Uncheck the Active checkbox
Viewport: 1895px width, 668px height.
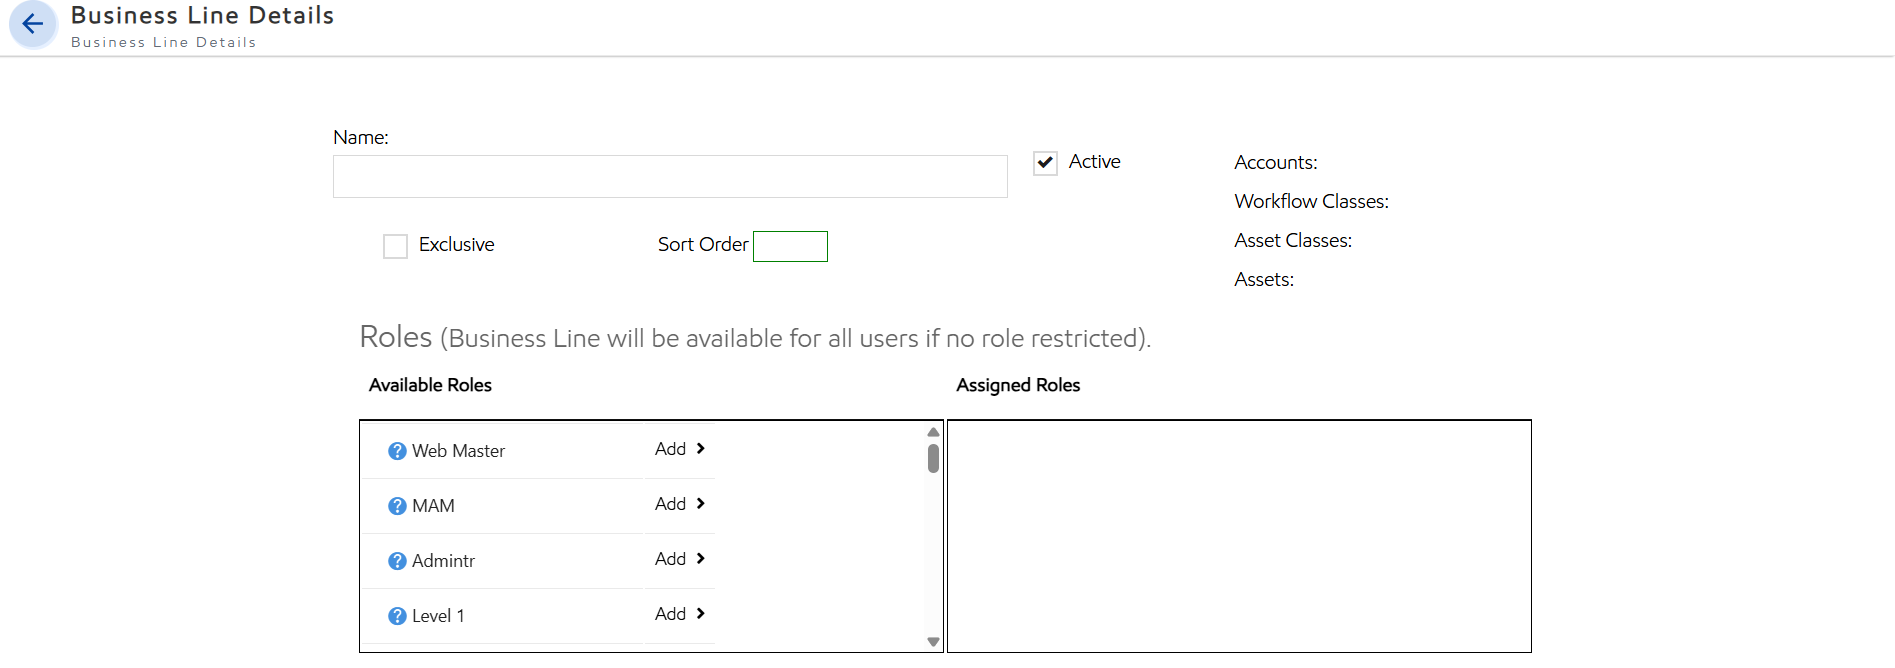point(1045,163)
